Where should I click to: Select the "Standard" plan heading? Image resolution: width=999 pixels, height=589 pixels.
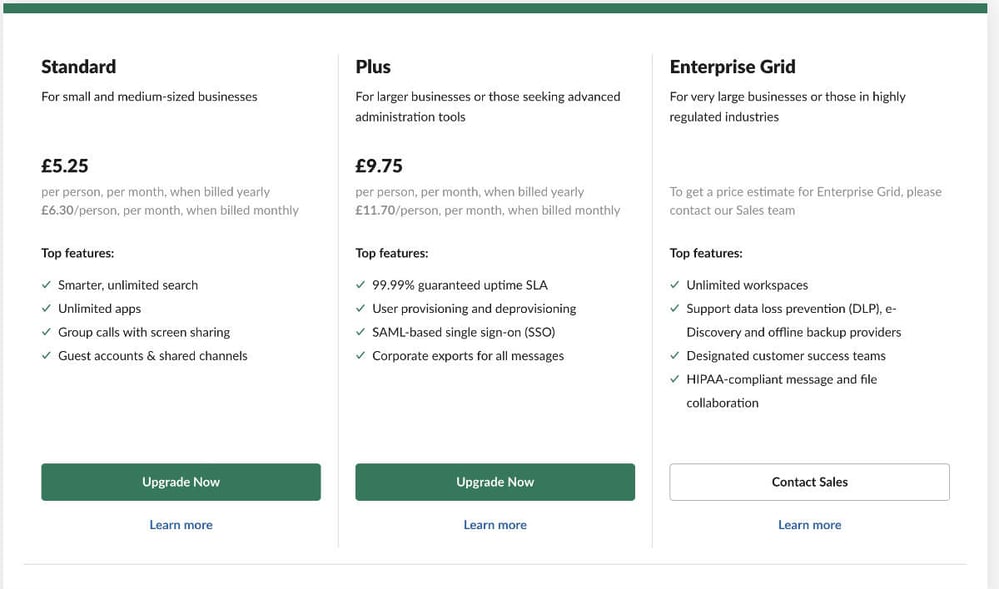click(78, 67)
